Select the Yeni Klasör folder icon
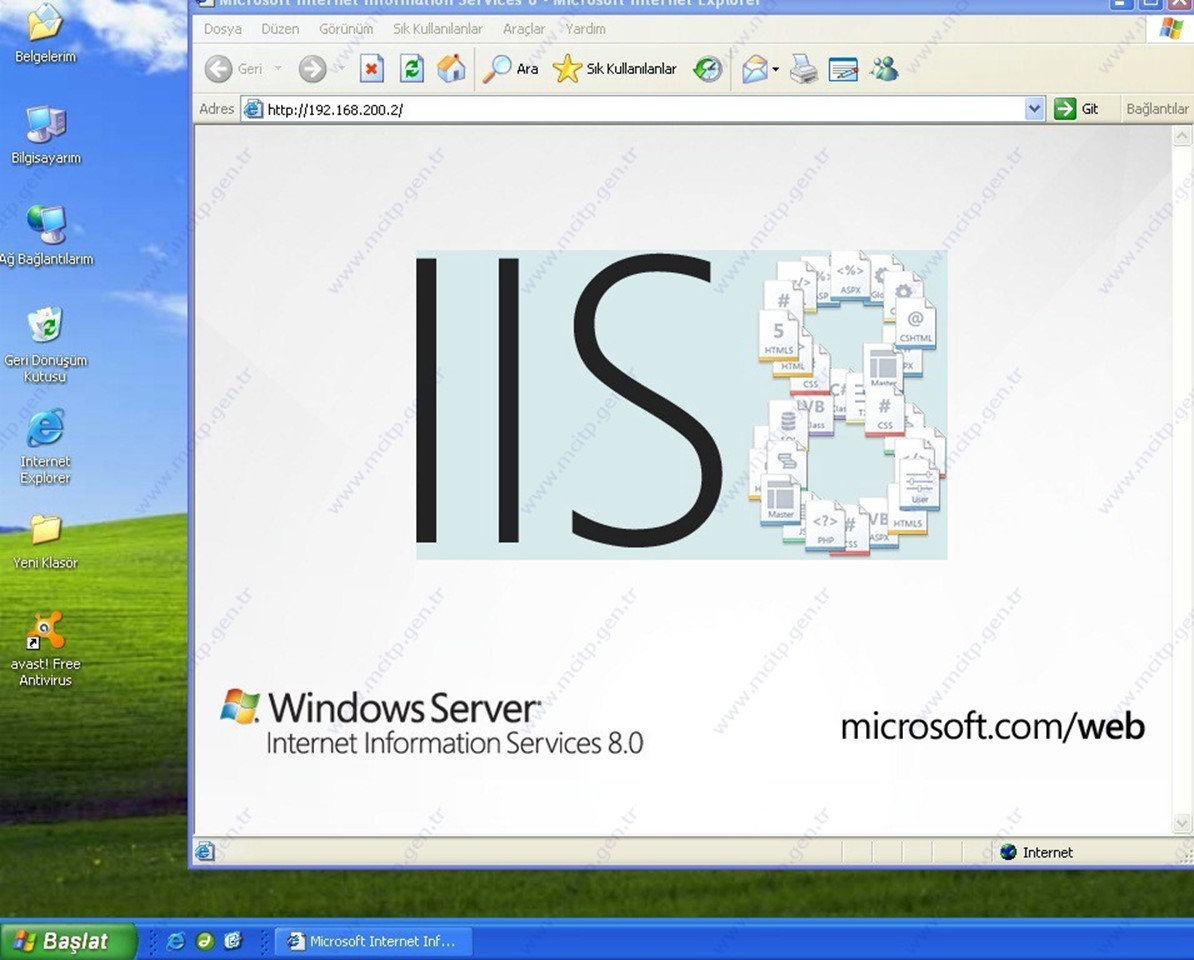1194x960 pixels. tap(46, 542)
